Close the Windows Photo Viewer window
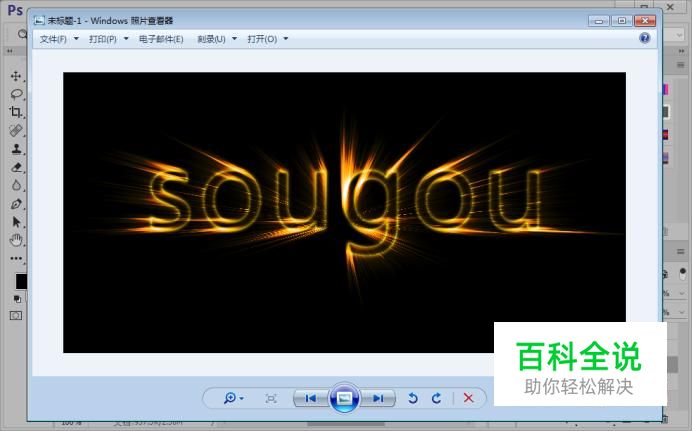This screenshot has height=431, width=692. click(x=645, y=21)
